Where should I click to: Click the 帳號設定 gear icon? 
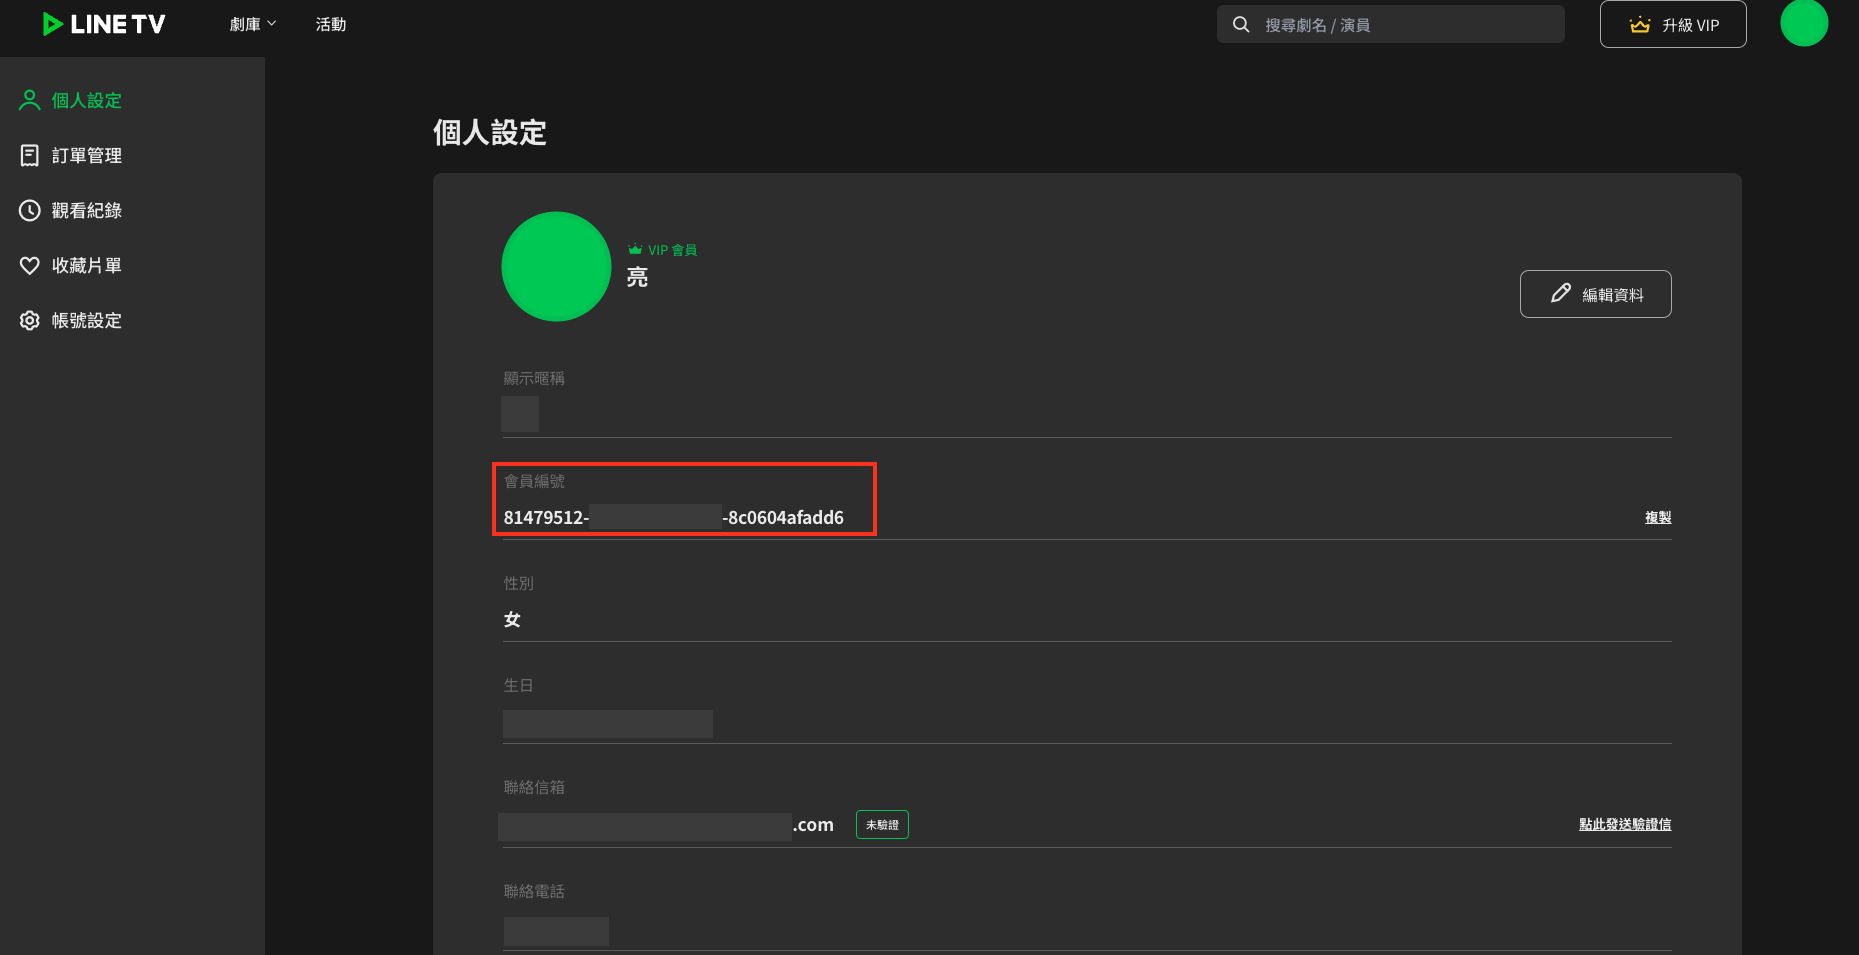coord(30,320)
